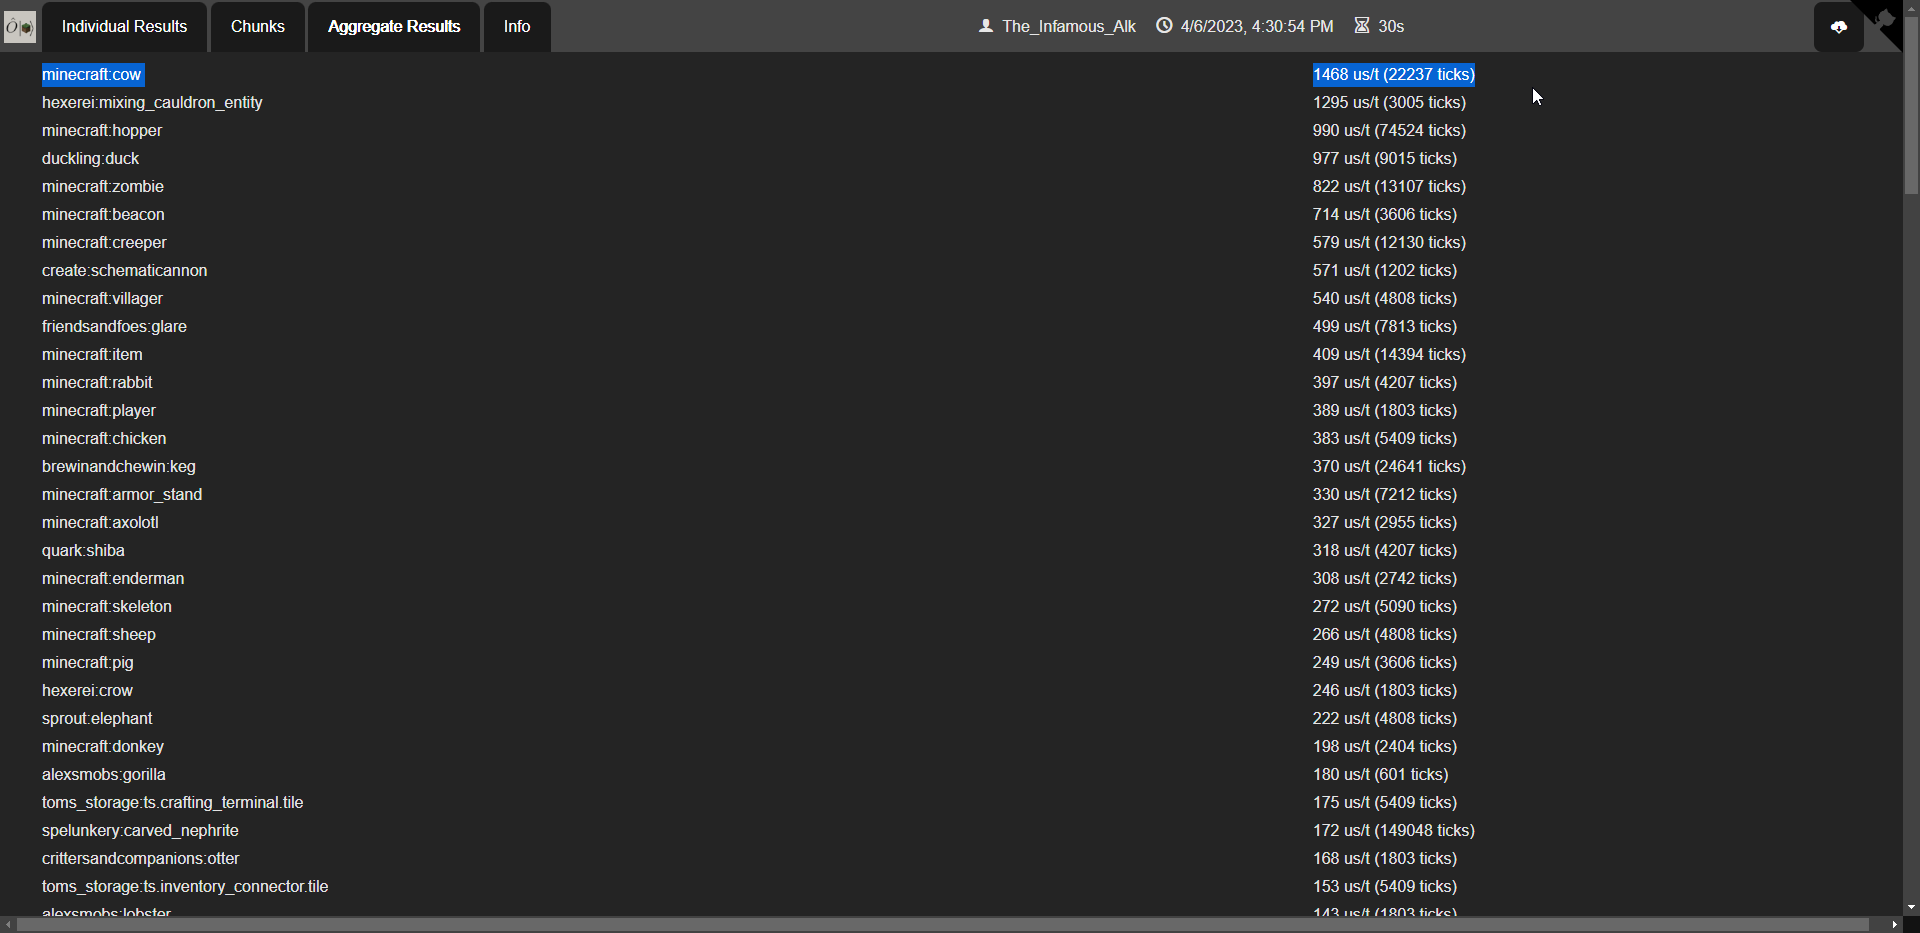This screenshot has height=933, width=1920.
Task: Select the minecraft:cow entry
Action: point(92,75)
